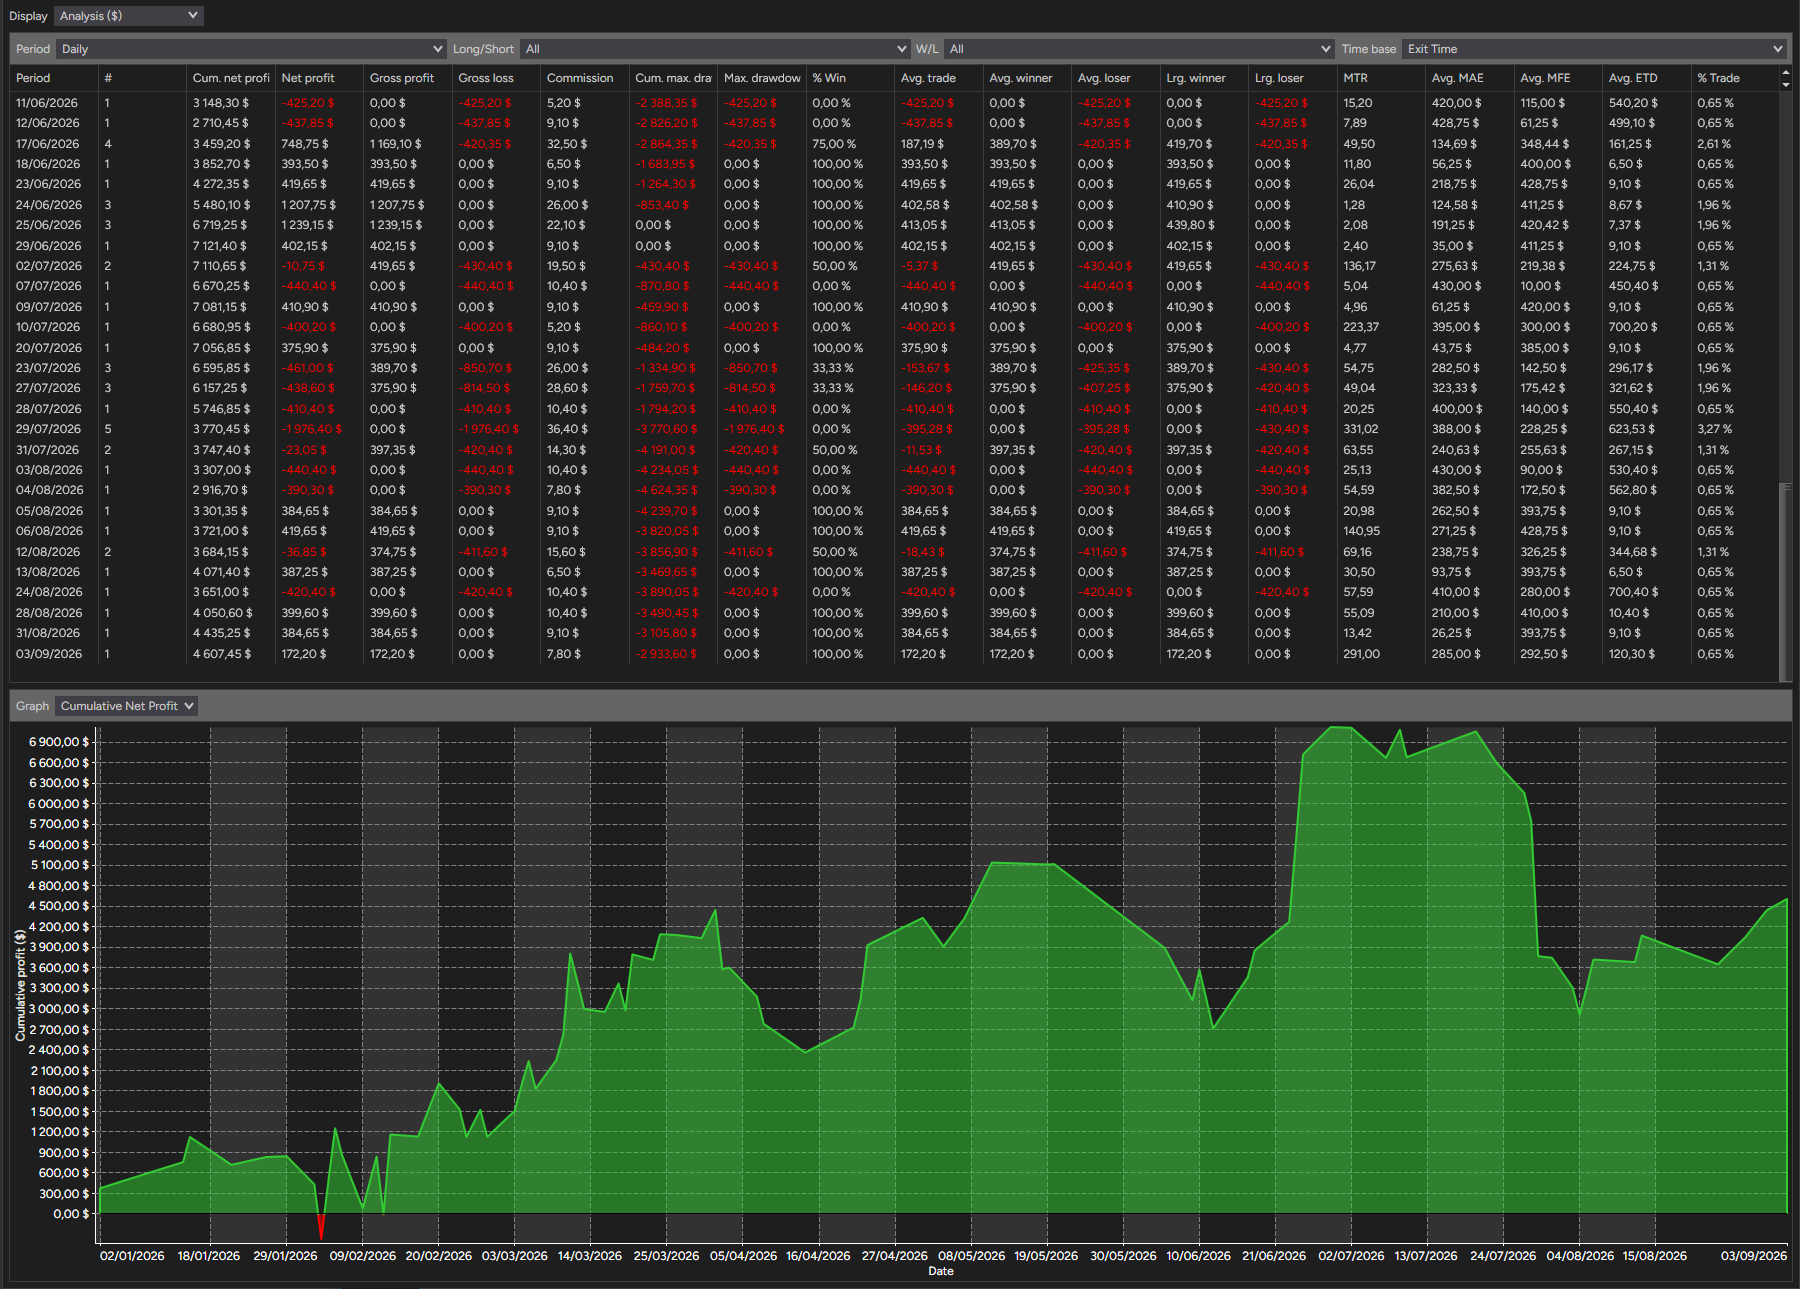The height and width of the screenshot is (1289, 1800).
Task: Select the 04/08/2026 period row
Action: point(895,490)
